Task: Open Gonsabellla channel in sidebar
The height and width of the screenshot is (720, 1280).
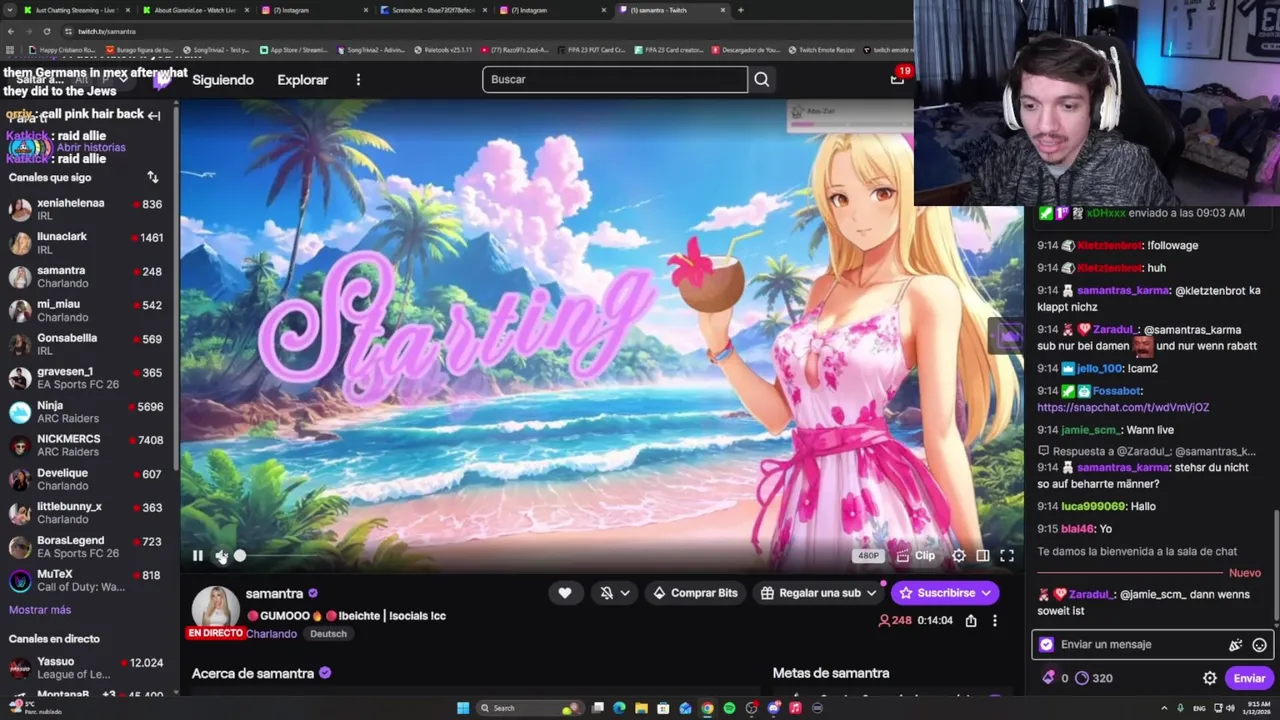Action: 88,345
